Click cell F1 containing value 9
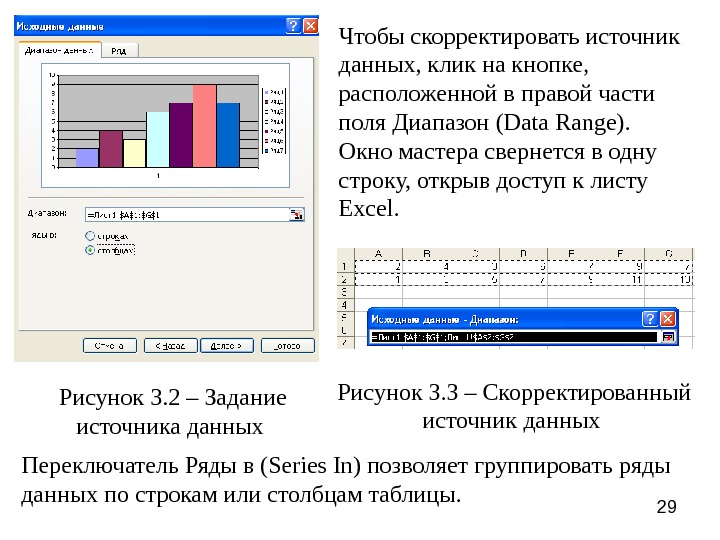Screen dimensions: 720x540 coord(620,266)
